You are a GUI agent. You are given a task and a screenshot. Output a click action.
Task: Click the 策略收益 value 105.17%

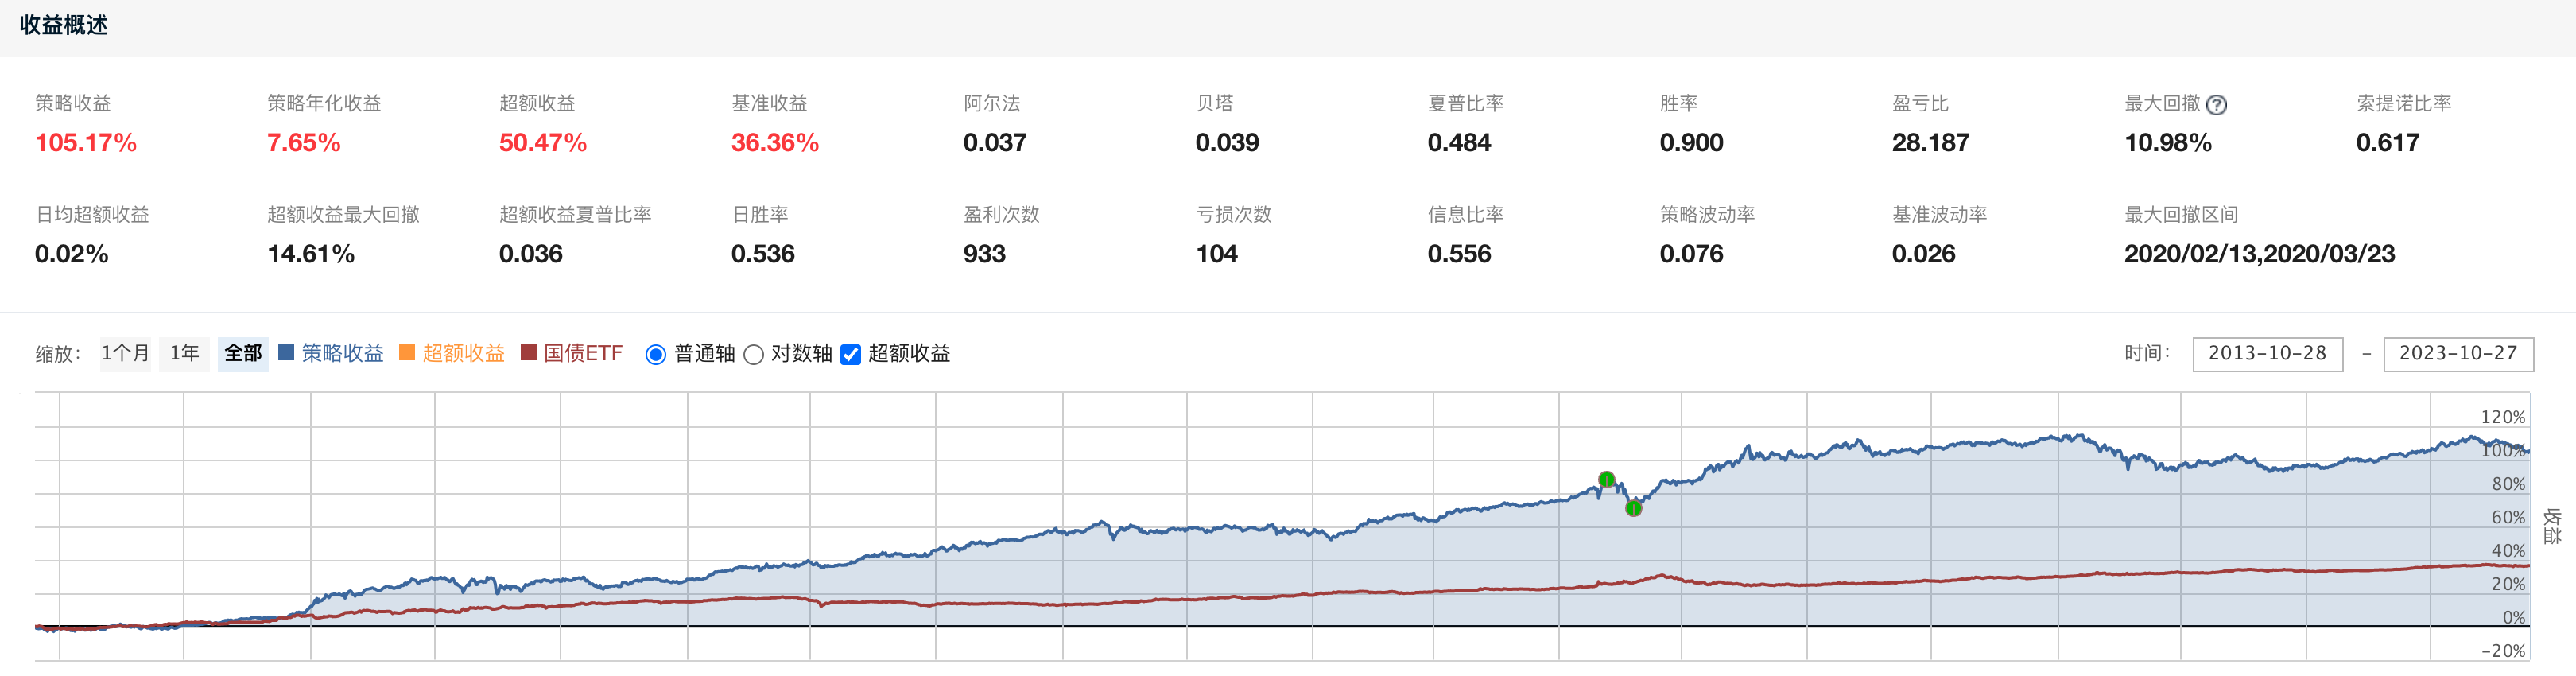pos(86,143)
